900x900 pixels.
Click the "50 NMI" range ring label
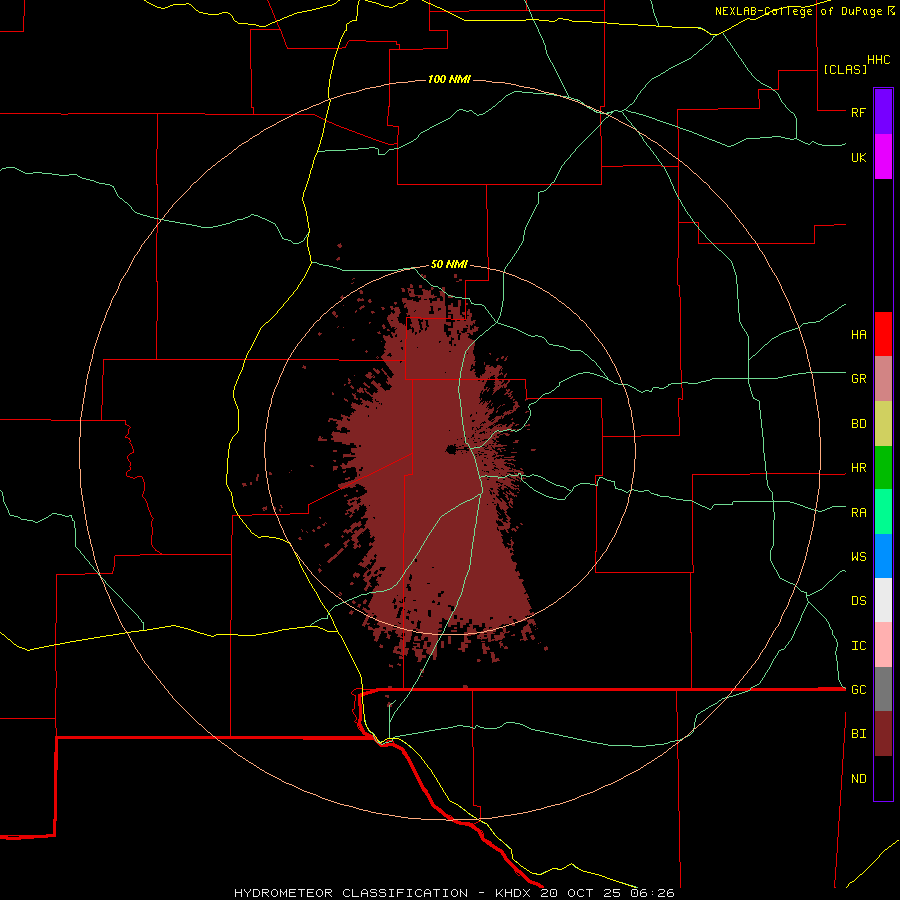449,264
